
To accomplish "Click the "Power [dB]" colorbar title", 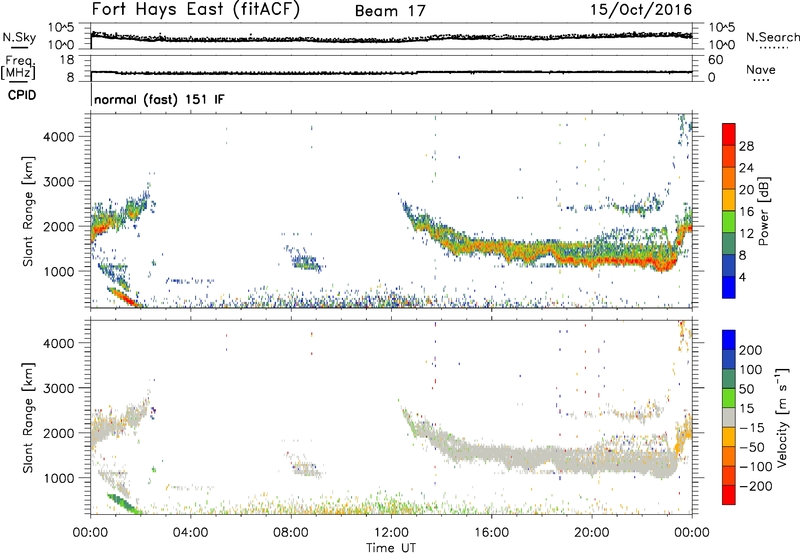I will (763, 211).
